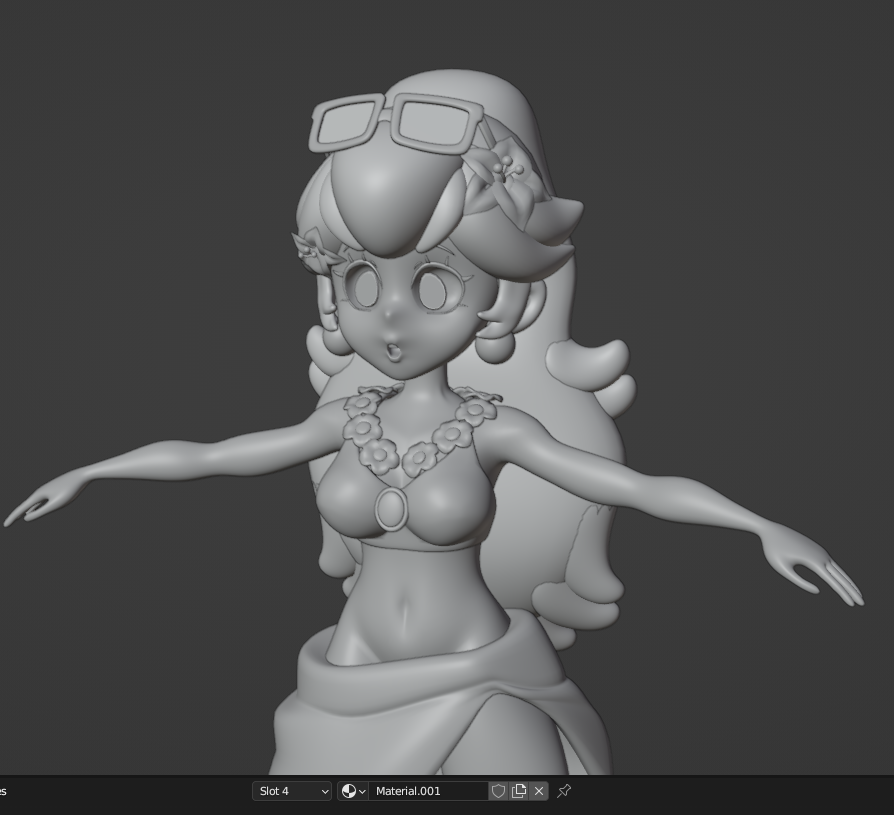The image size is (894, 815).
Task: Toggle the pin icon in the header
Action: 564,791
